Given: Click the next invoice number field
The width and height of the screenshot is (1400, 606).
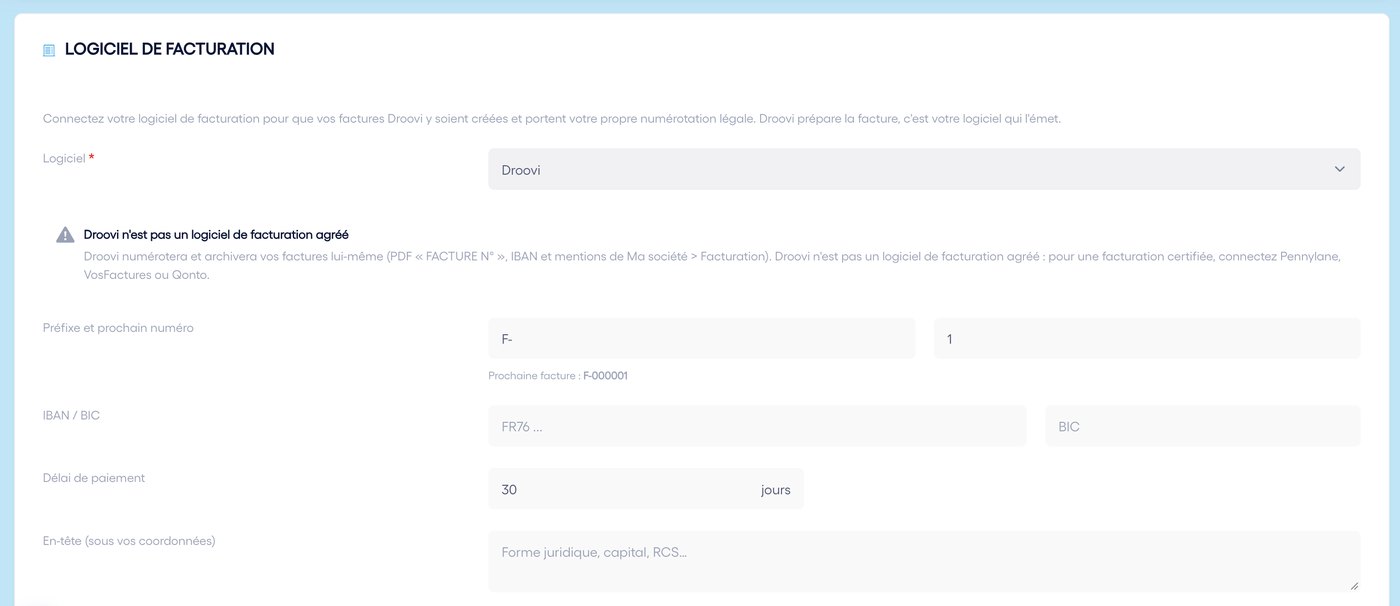Looking at the screenshot, I should pyautogui.click(x=1147, y=339).
